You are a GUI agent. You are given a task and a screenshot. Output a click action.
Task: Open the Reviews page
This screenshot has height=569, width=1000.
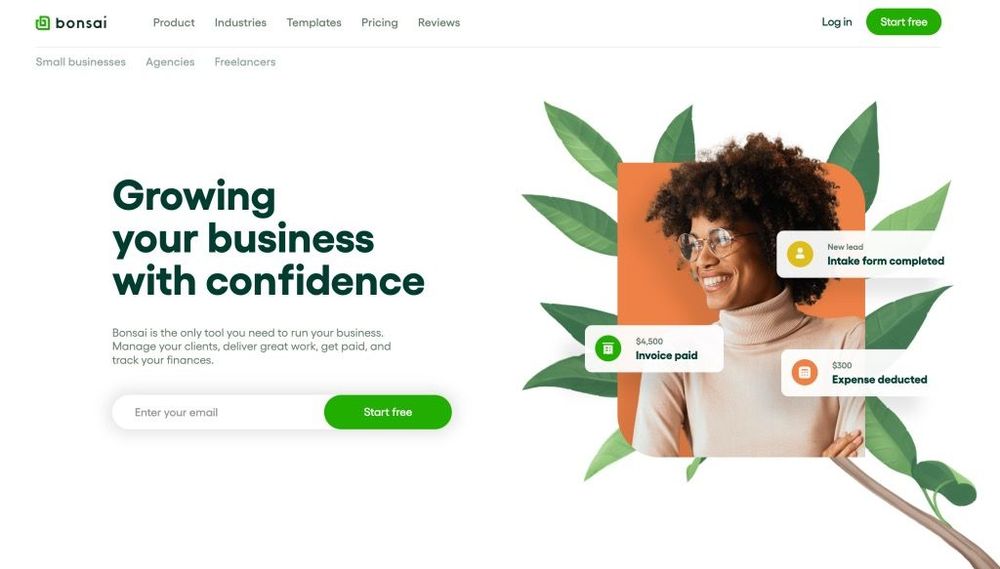click(x=439, y=22)
